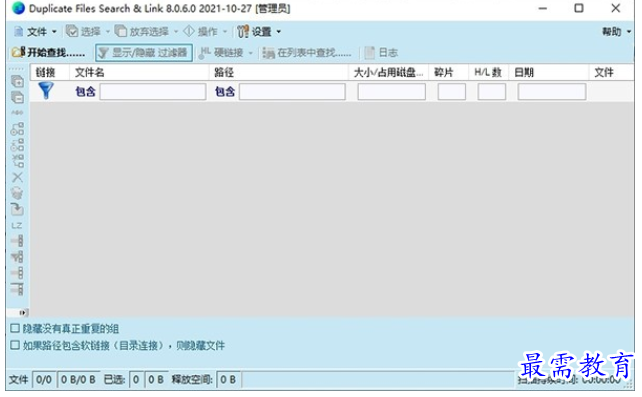Click the X delete icon in sidebar

click(x=17, y=177)
